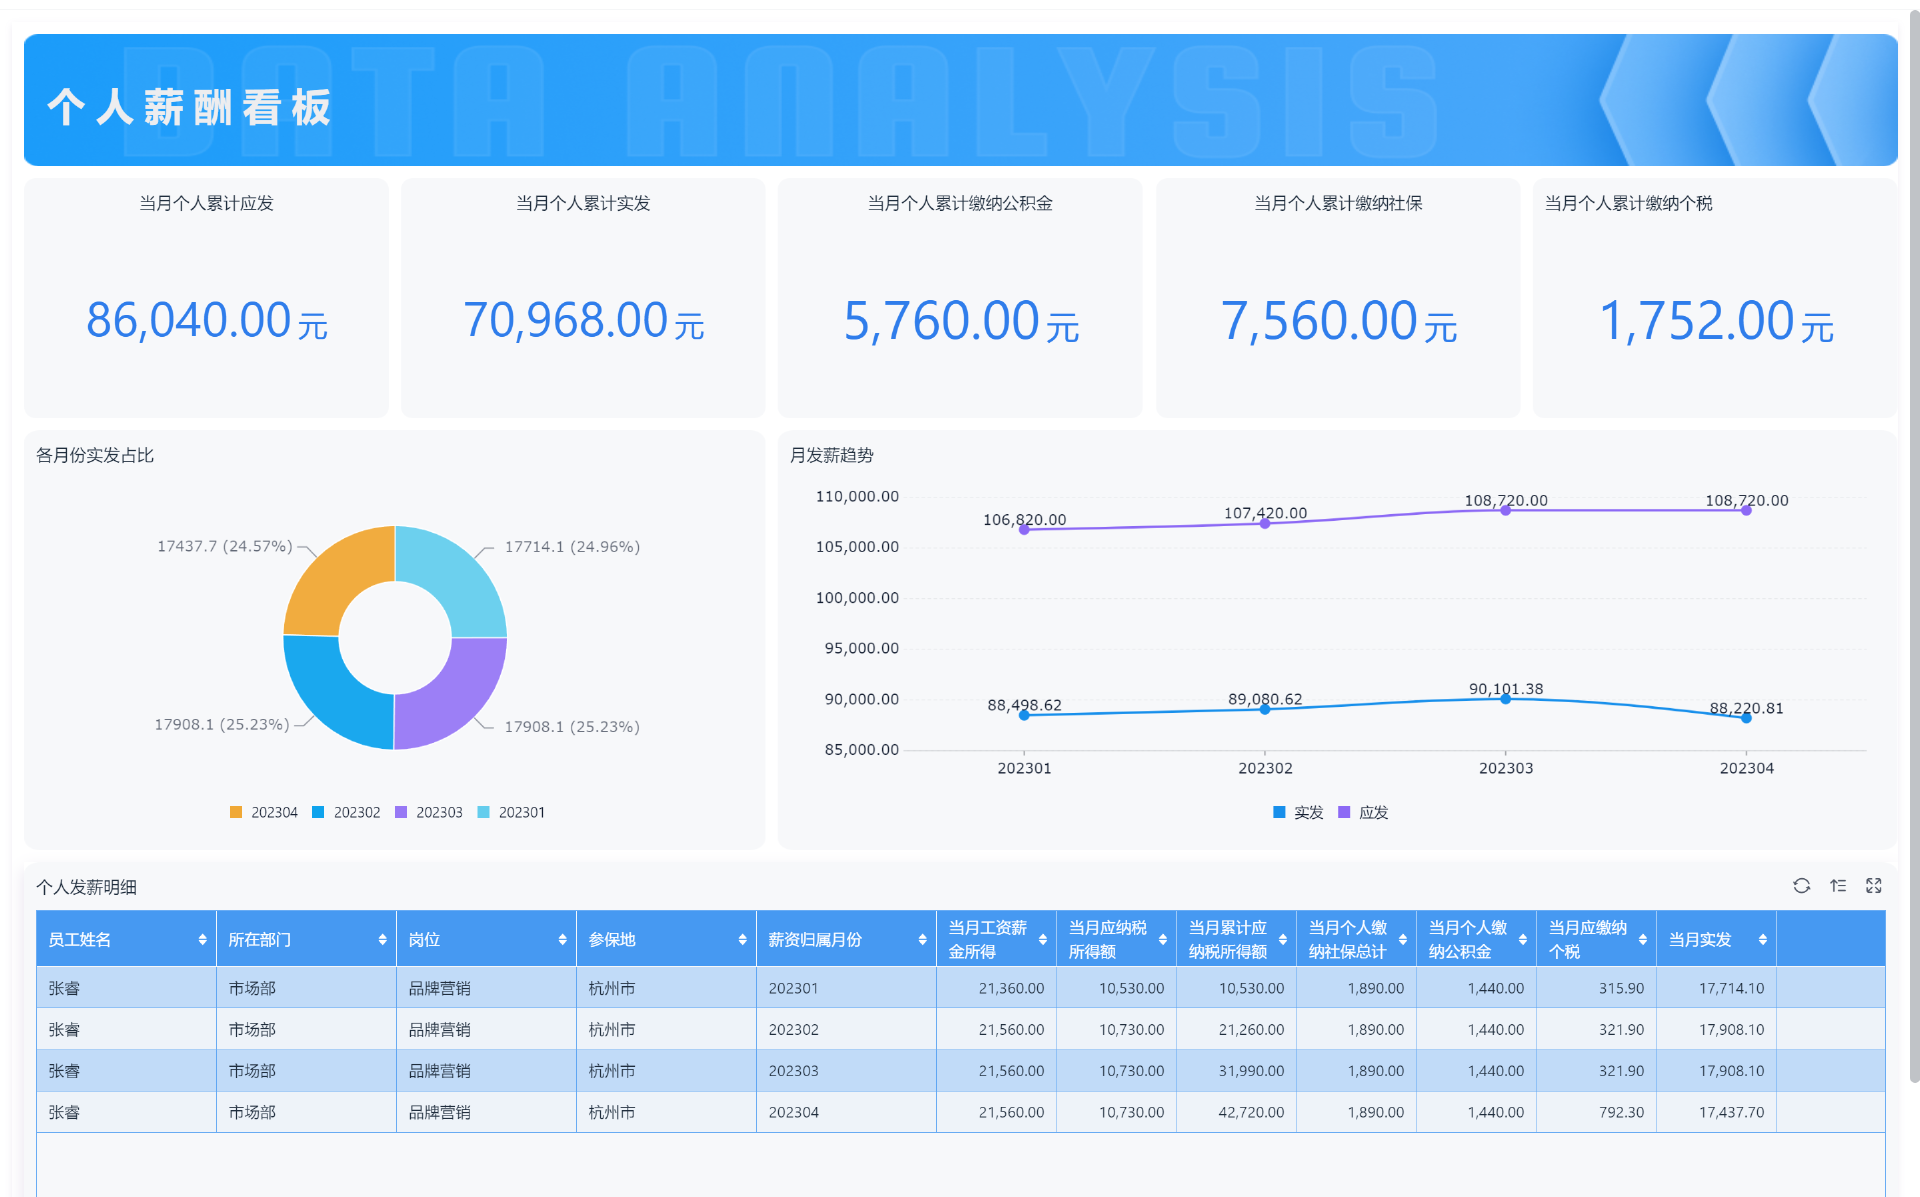Click sort arrows on 薪资归属月份 column

[x=922, y=940]
